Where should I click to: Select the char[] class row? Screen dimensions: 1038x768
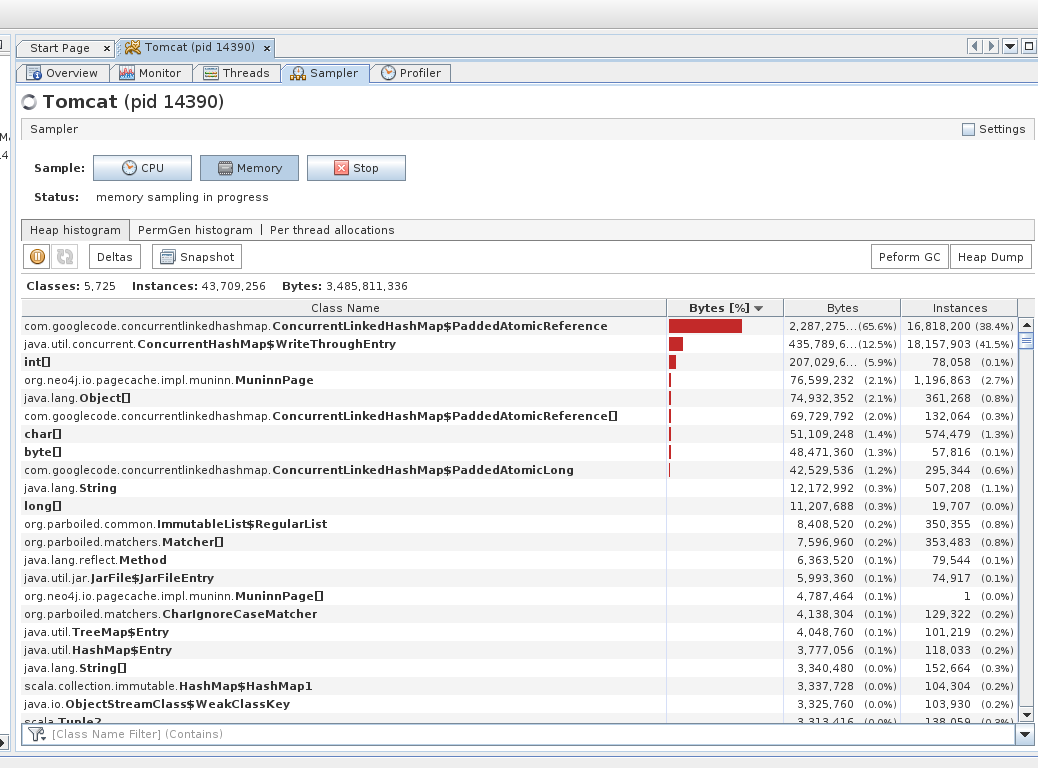coord(520,434)
